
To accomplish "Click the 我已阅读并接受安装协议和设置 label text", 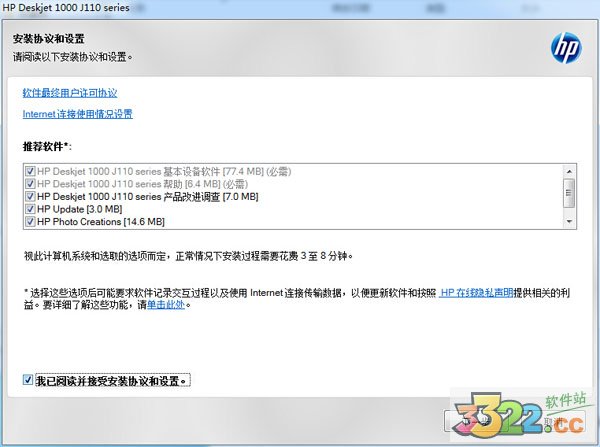I will [112, 380].
